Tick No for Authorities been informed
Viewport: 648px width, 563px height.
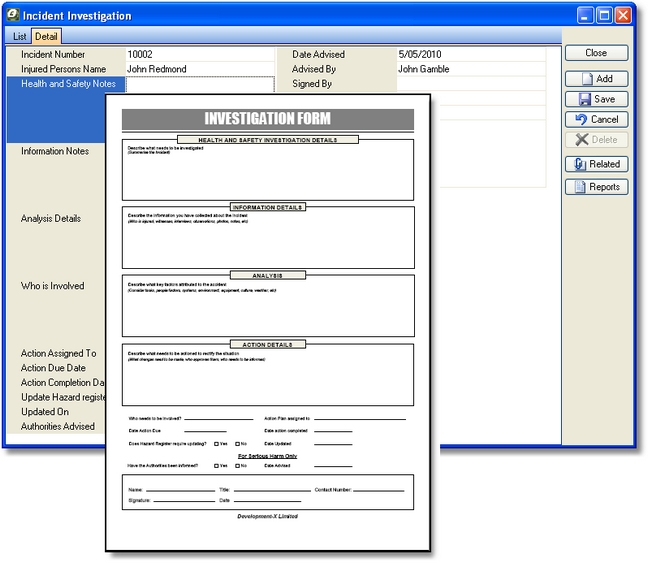click(238, 466)
